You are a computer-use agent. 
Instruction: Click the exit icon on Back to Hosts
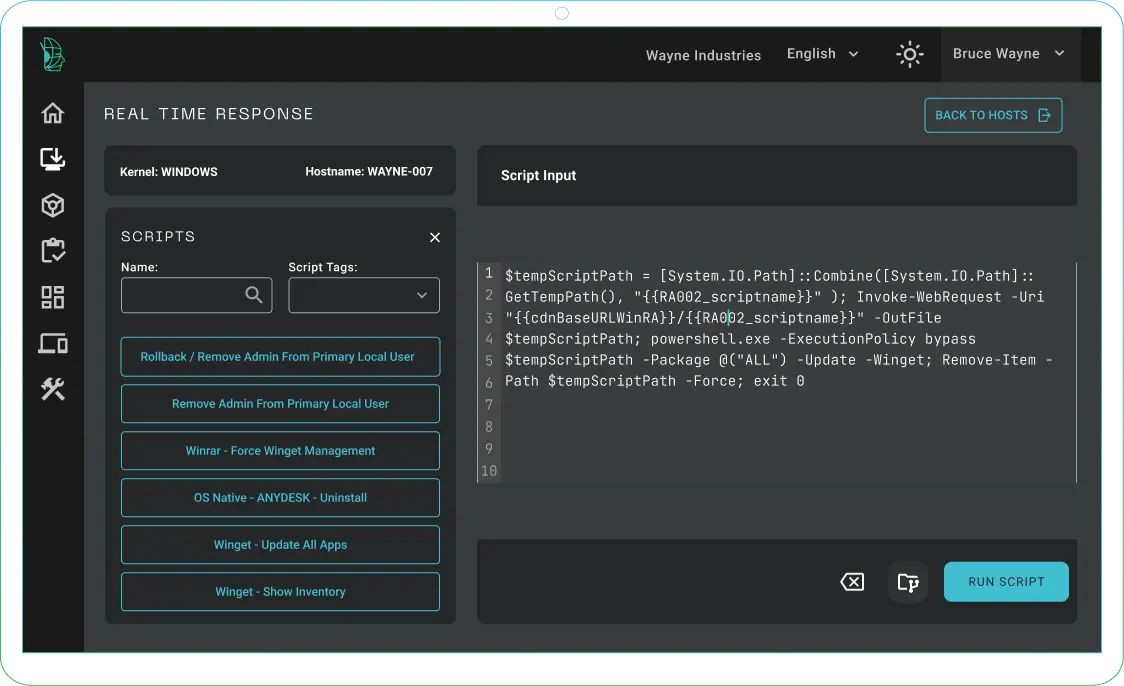pyautogui.click(x=1044, y=115)
